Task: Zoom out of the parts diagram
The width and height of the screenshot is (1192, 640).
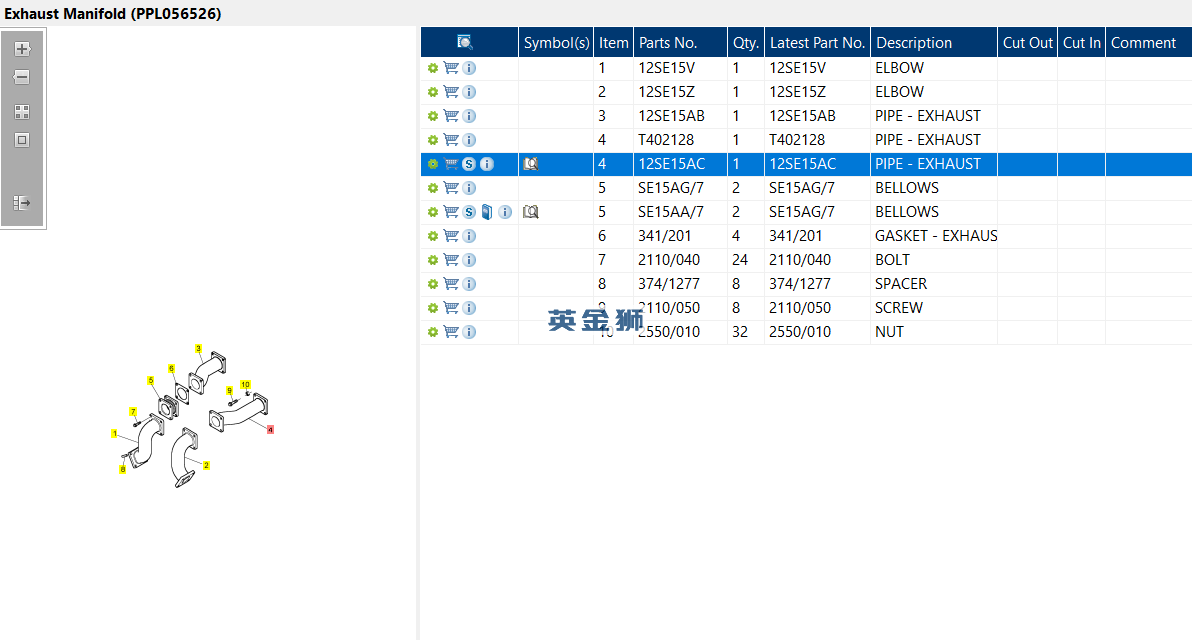Action: pos(22,77)
